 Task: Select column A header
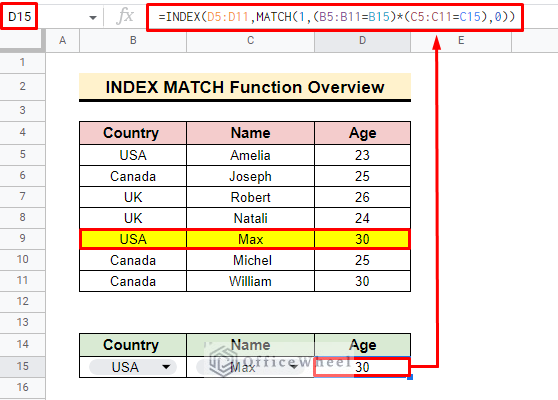point(63,41)
